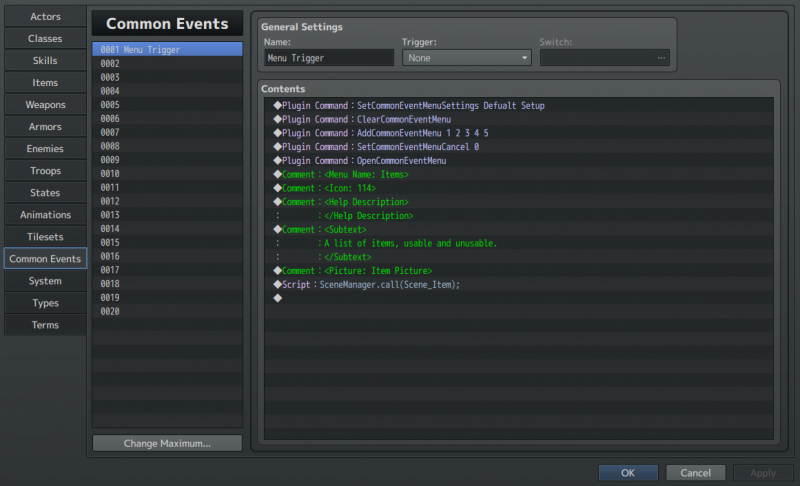Select common event 0020 in list

point(167,311)
